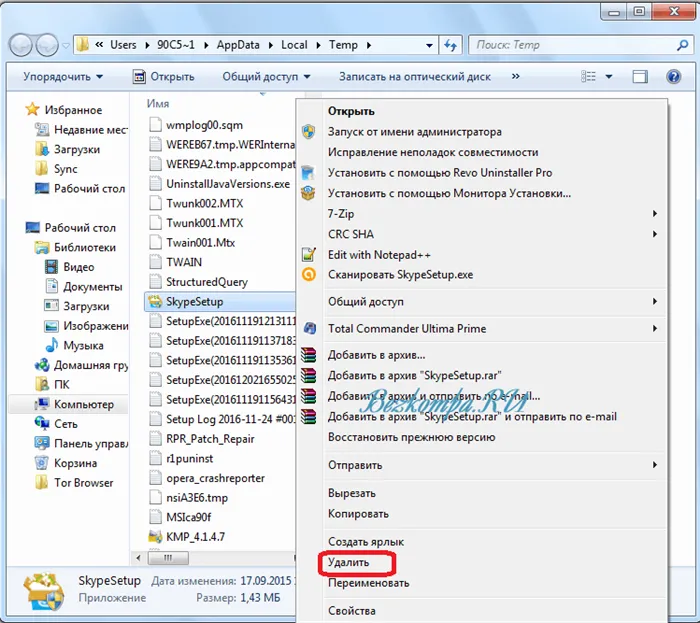The width and height of the screenshot is (700, 623).
Task: Click the Имя column header
Action: tap(158, 103)
